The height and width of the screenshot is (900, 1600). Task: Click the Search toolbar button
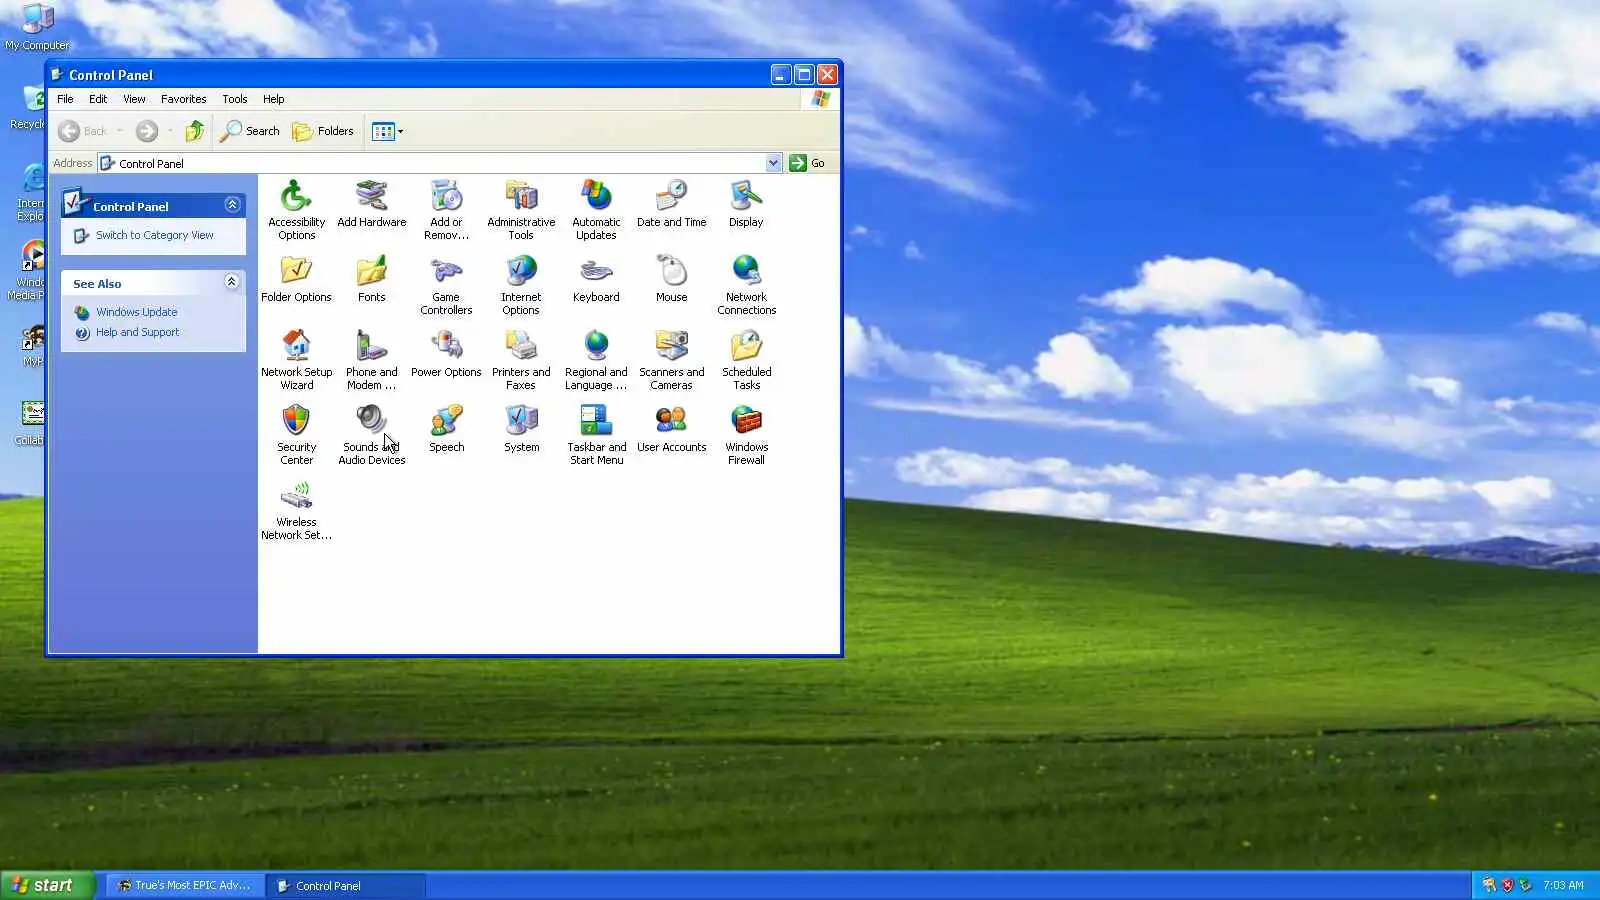coord(251,131)
